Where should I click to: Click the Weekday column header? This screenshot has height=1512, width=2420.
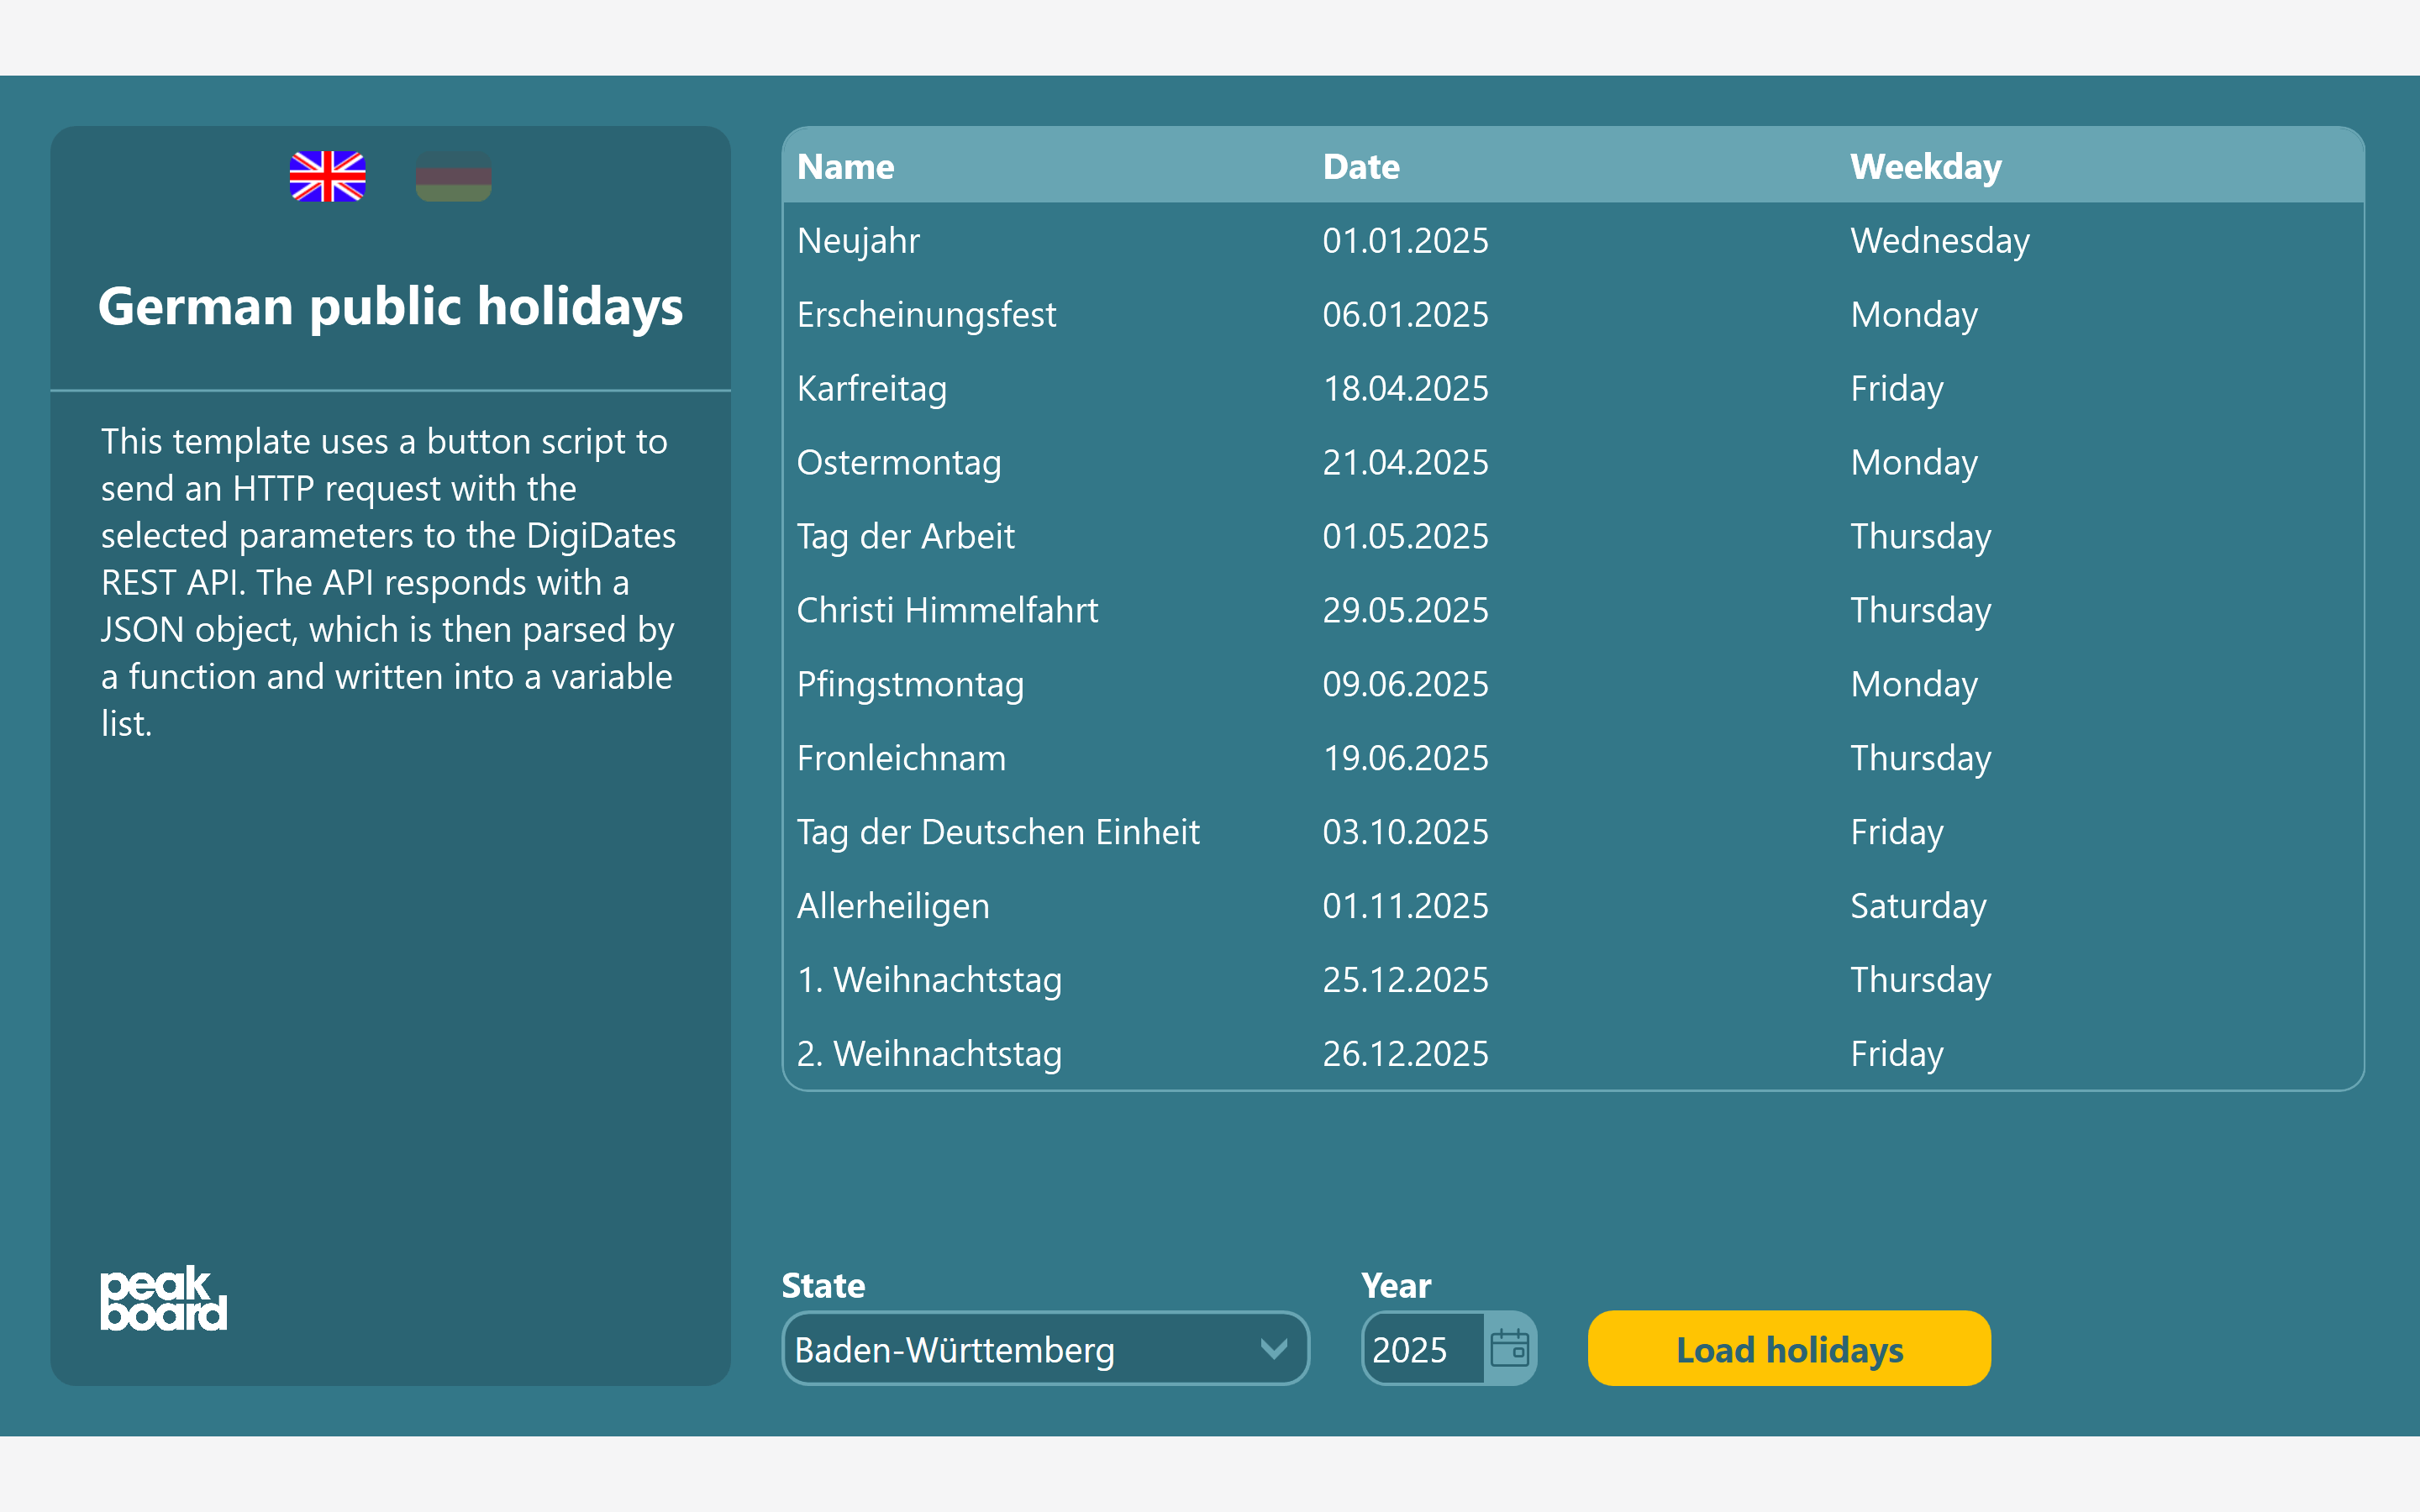1925,166
